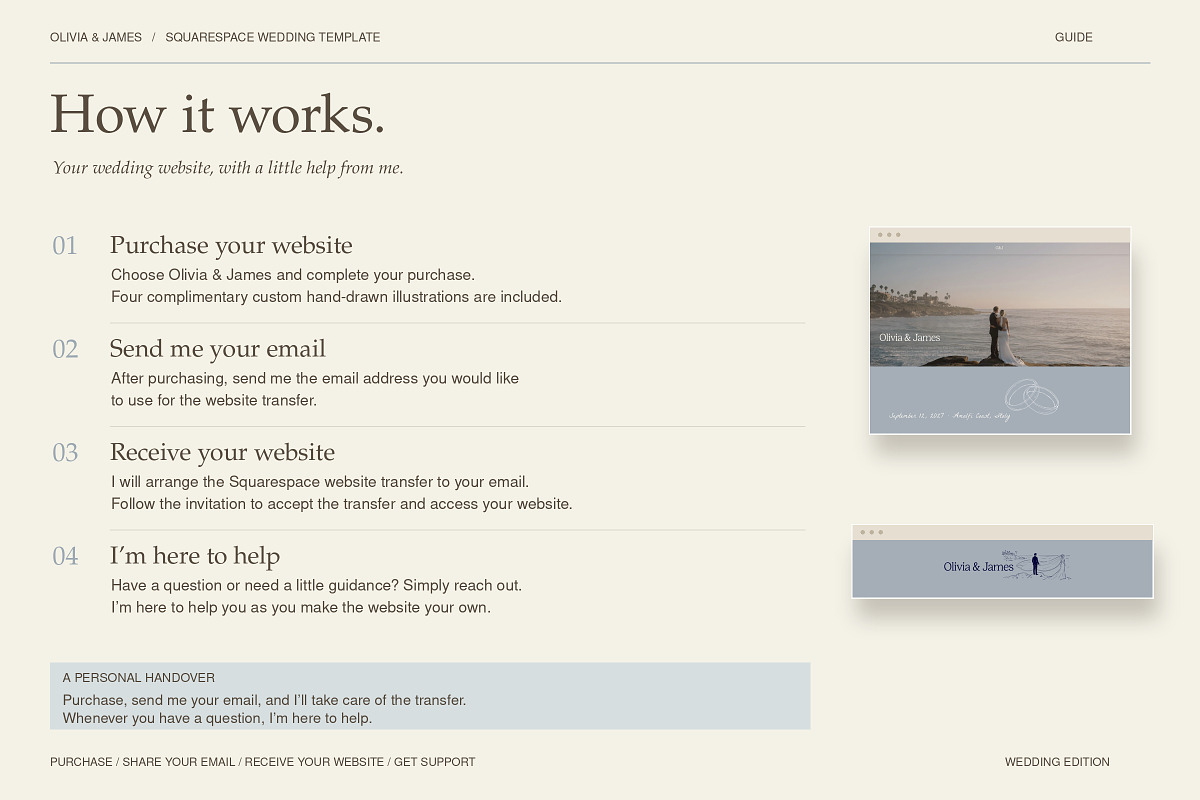Click the couple illustration in lower preview
Viewport: 1200px width, 800px height.
tap(1036, 565)
